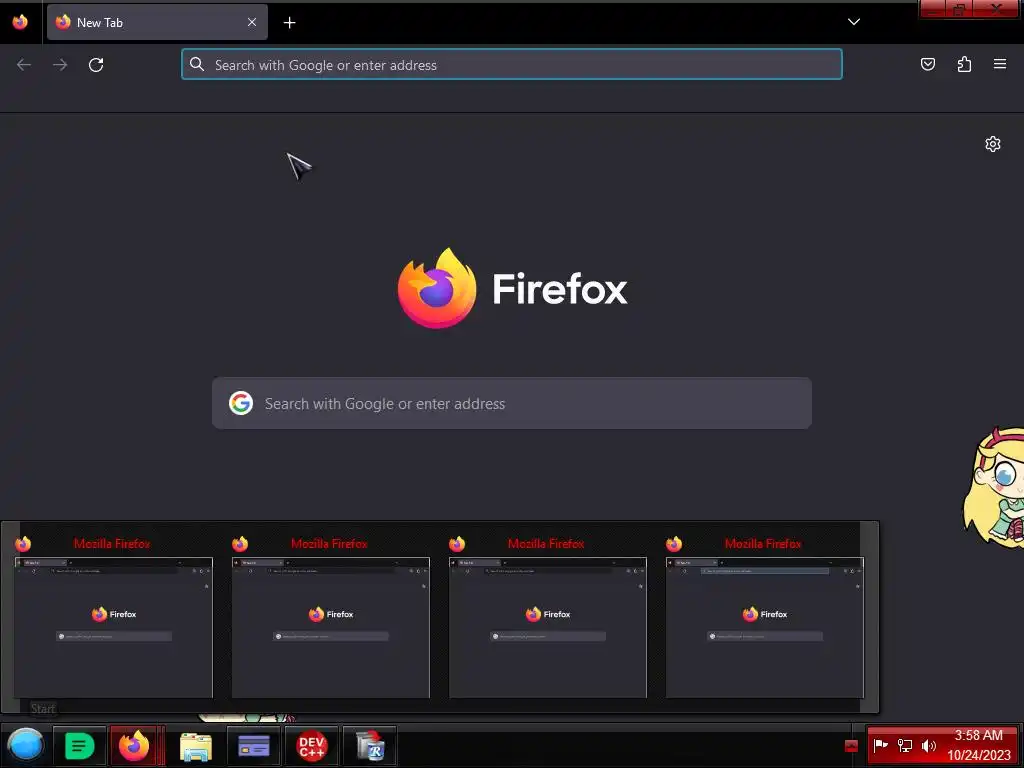Open the Extensions puzzle icon
The height and width of the screenshot is (768, 1024).
coord(964,64)
